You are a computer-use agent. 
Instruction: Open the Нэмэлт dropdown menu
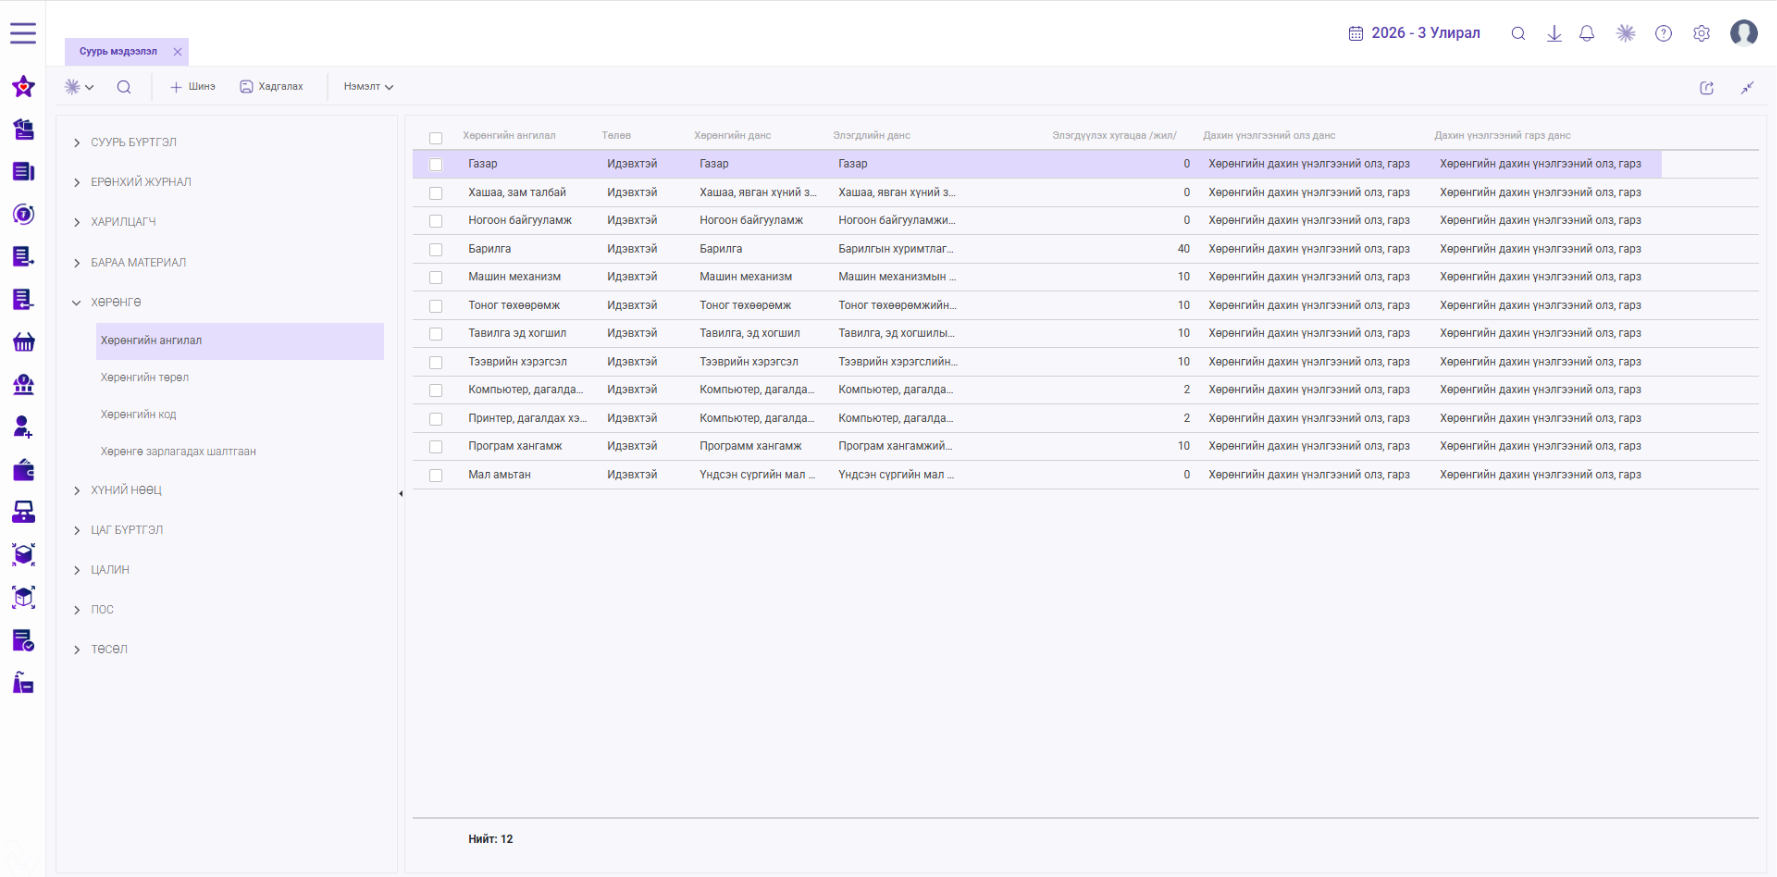coord(369,87)
